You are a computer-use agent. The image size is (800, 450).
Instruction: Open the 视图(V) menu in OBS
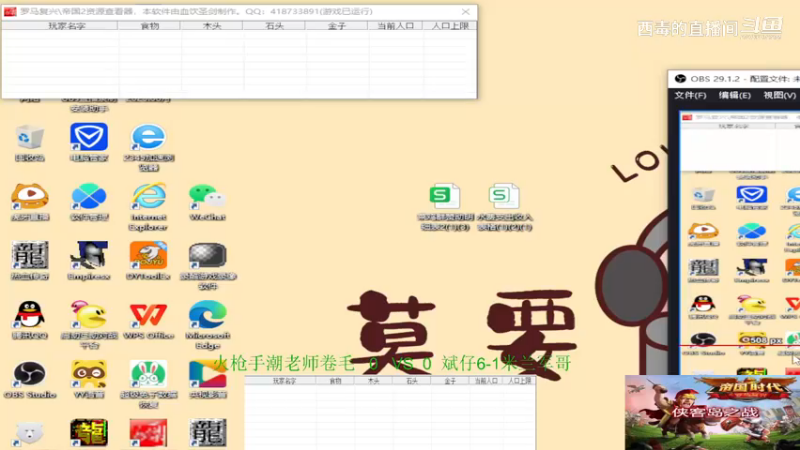779,95
